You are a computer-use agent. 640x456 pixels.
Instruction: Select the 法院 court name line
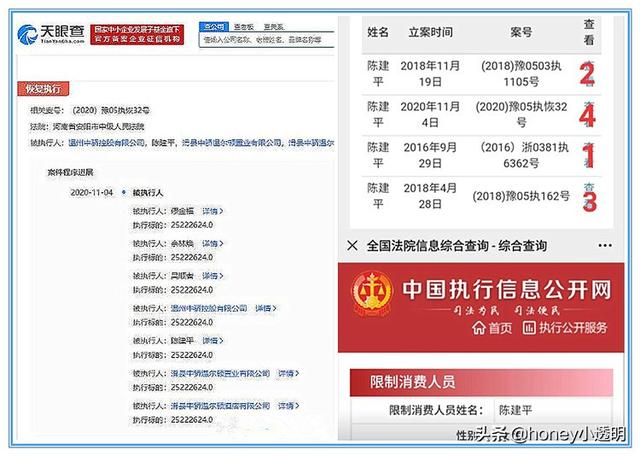(87, 127)
